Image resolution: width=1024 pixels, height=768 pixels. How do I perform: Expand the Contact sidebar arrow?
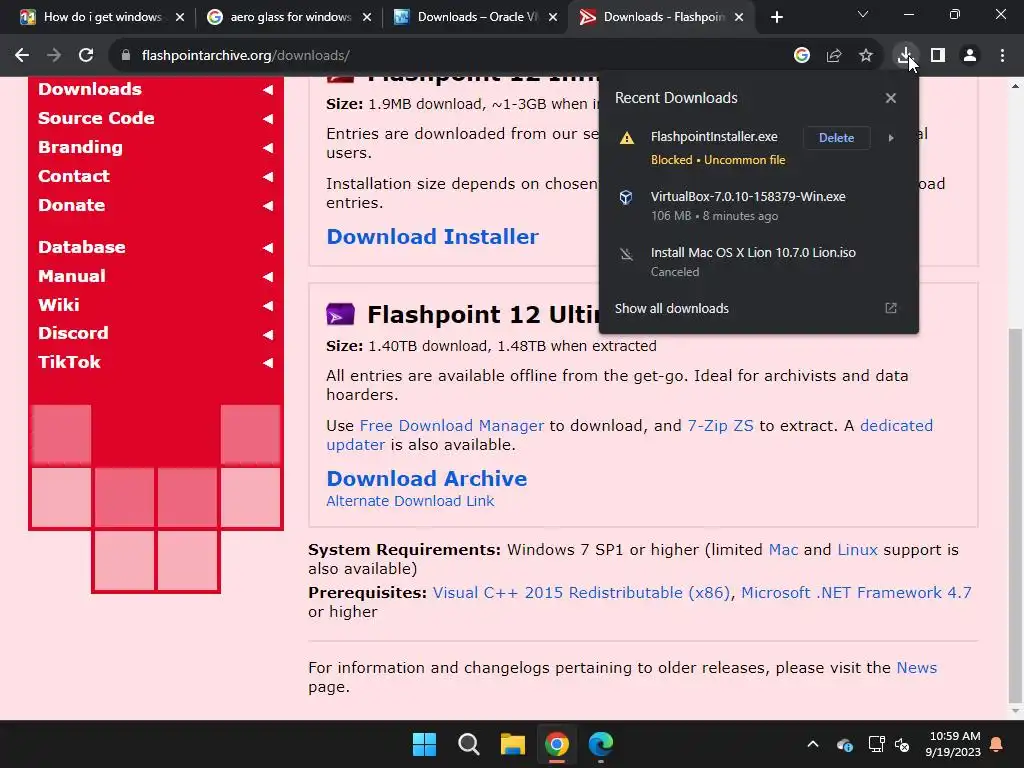[268, 176]
